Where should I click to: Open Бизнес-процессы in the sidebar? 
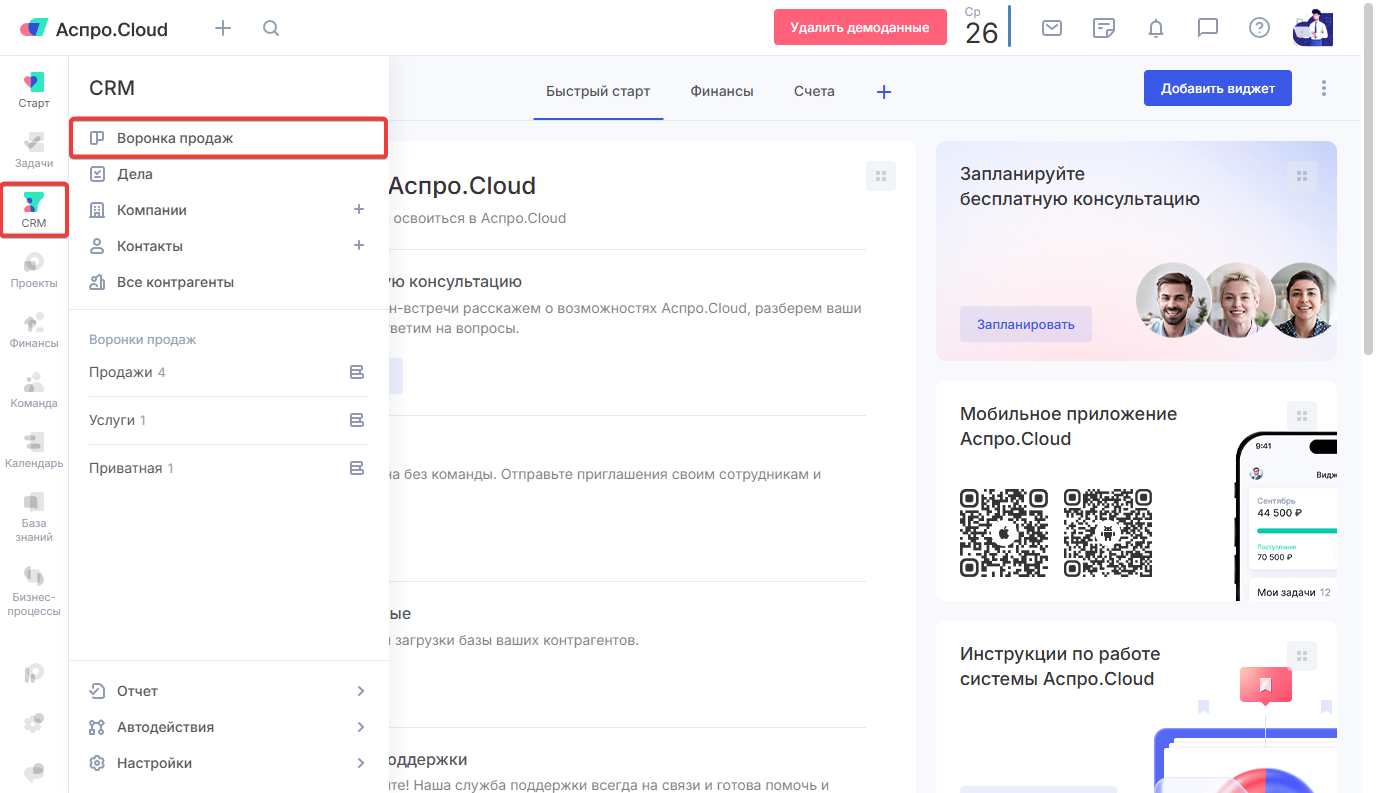pyautogui.click(x=34, y=591)
